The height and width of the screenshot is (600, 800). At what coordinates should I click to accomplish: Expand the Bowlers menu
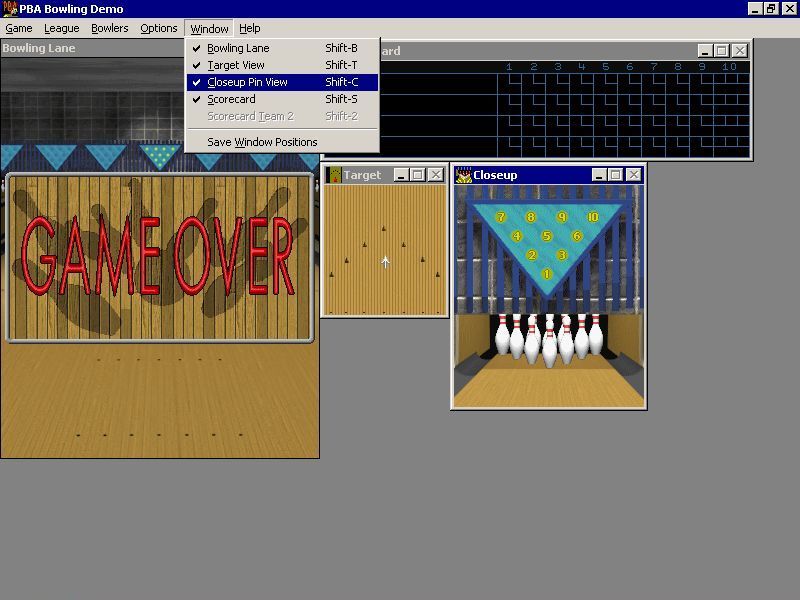tap(110, 29)
